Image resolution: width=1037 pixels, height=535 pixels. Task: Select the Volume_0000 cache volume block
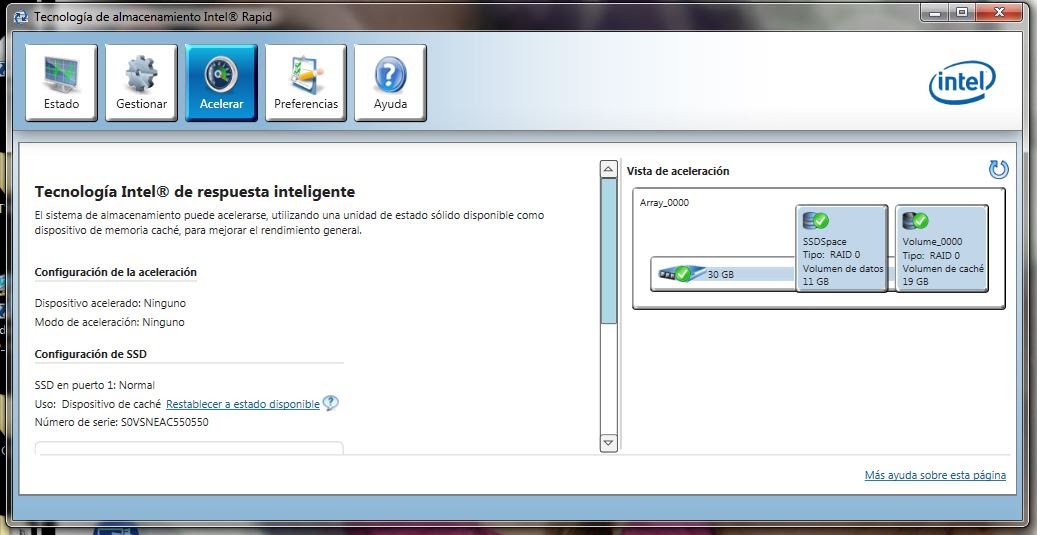(x=942, y=260)
